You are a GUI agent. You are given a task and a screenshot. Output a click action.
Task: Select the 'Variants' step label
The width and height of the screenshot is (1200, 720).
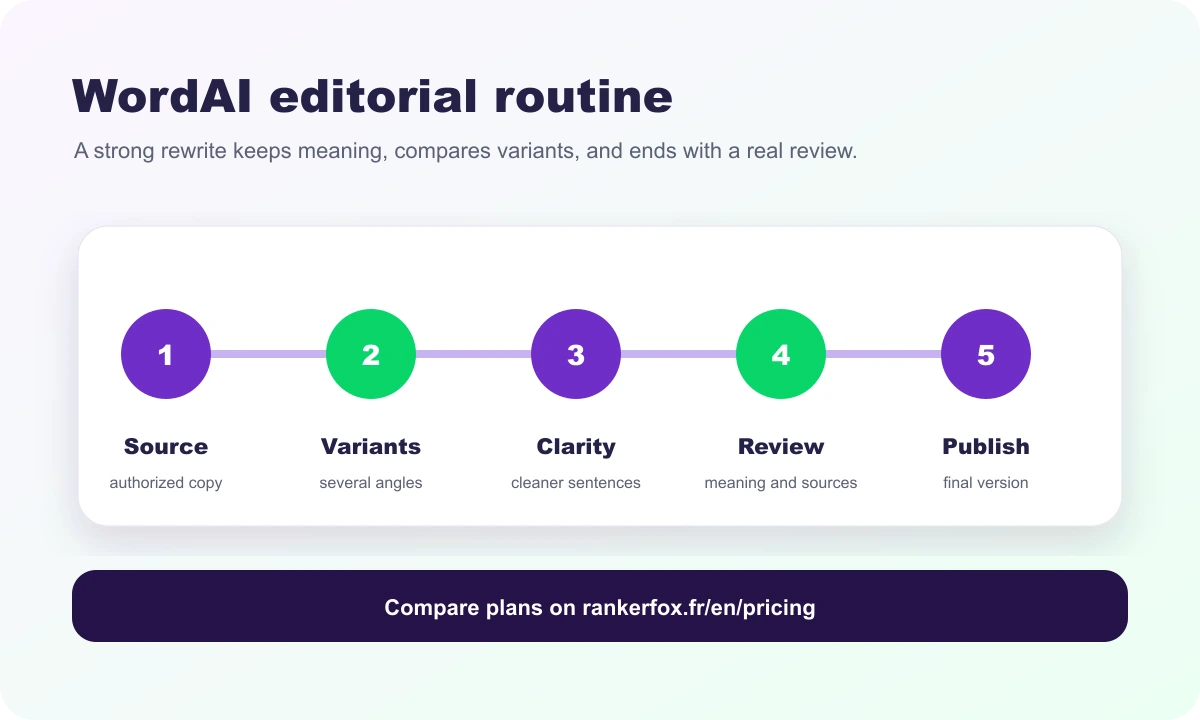[371, 446]
